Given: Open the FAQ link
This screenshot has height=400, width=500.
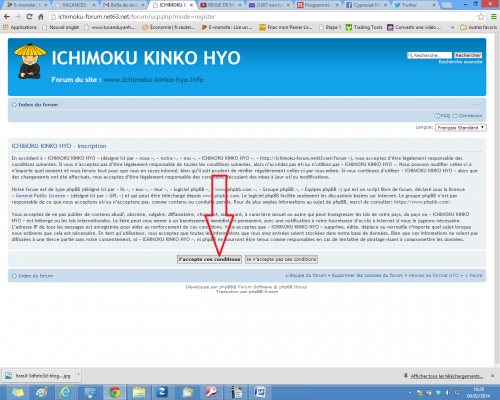Looking at the screenshot, I should [x=442, y=116].
